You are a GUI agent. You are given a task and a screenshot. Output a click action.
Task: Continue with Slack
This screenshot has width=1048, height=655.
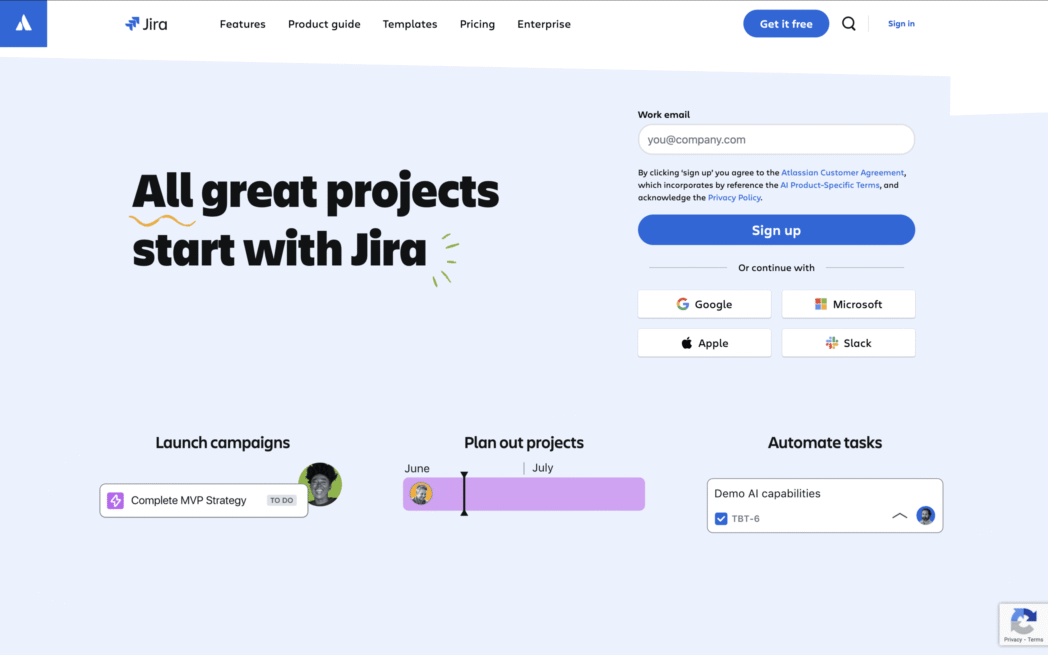point(848,343)
